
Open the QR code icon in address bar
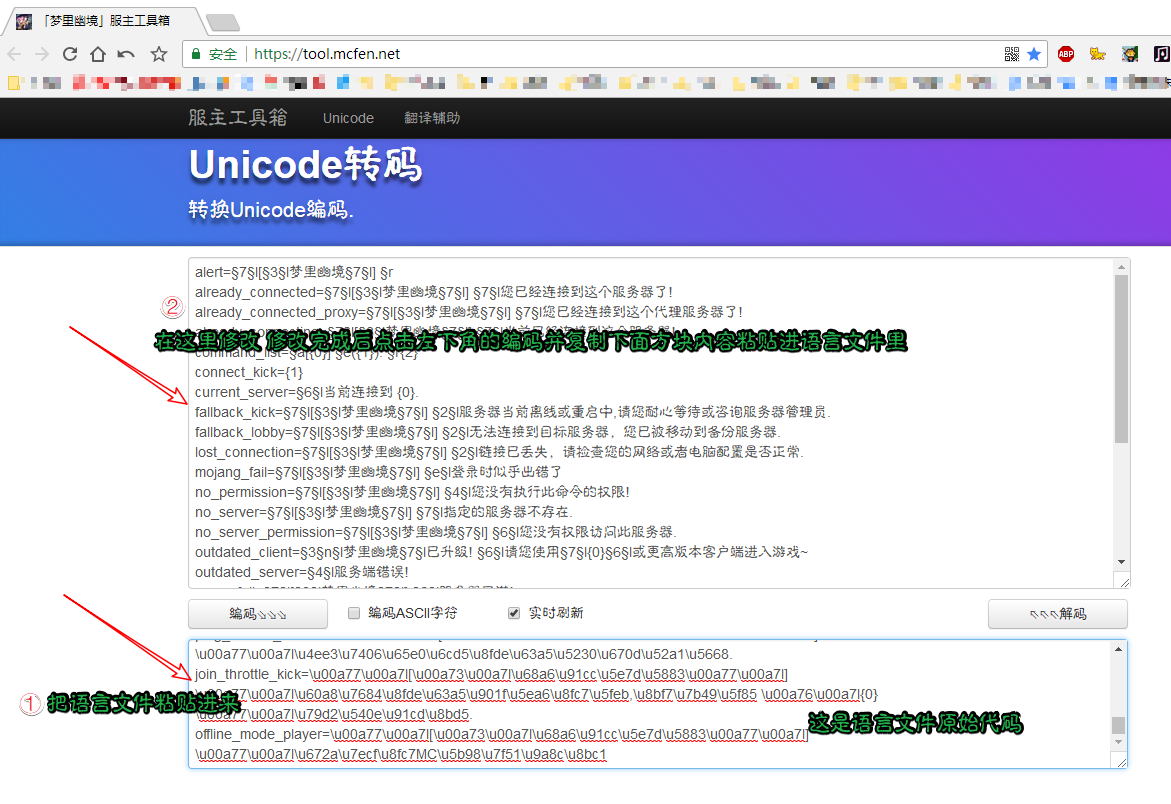(x=1011, y=54)
